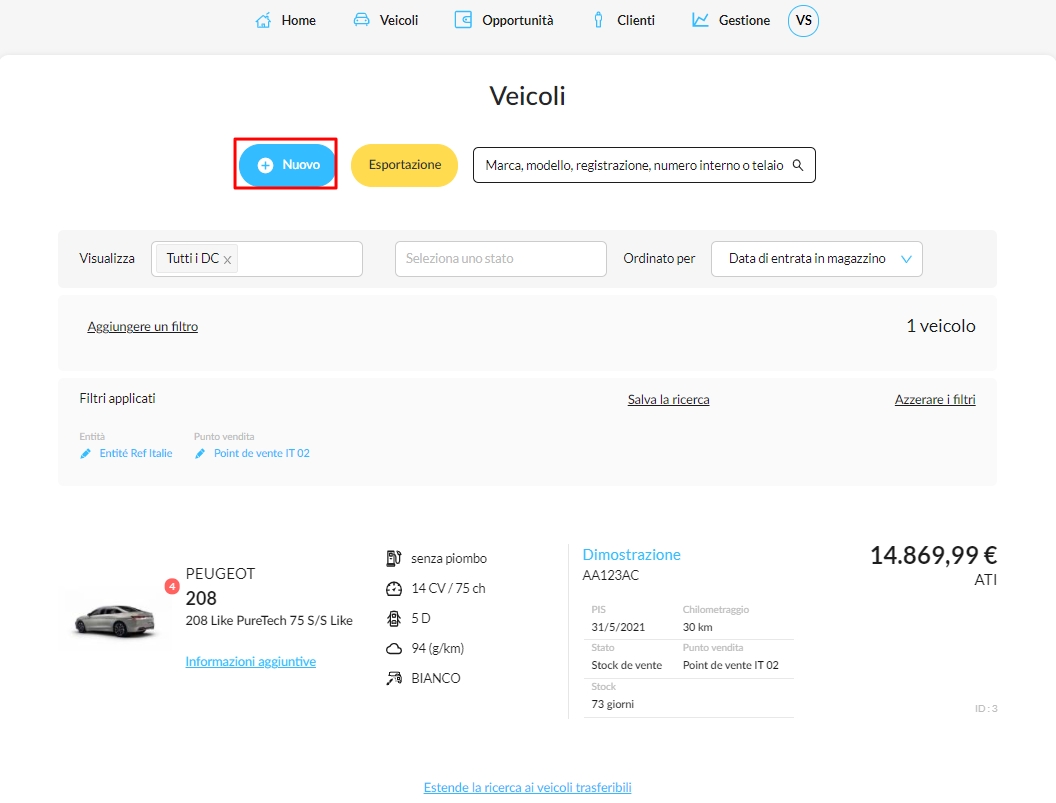Screen dimensions: 1056x803
Task: Click the Clienti person icon
Action: point(598,20)
